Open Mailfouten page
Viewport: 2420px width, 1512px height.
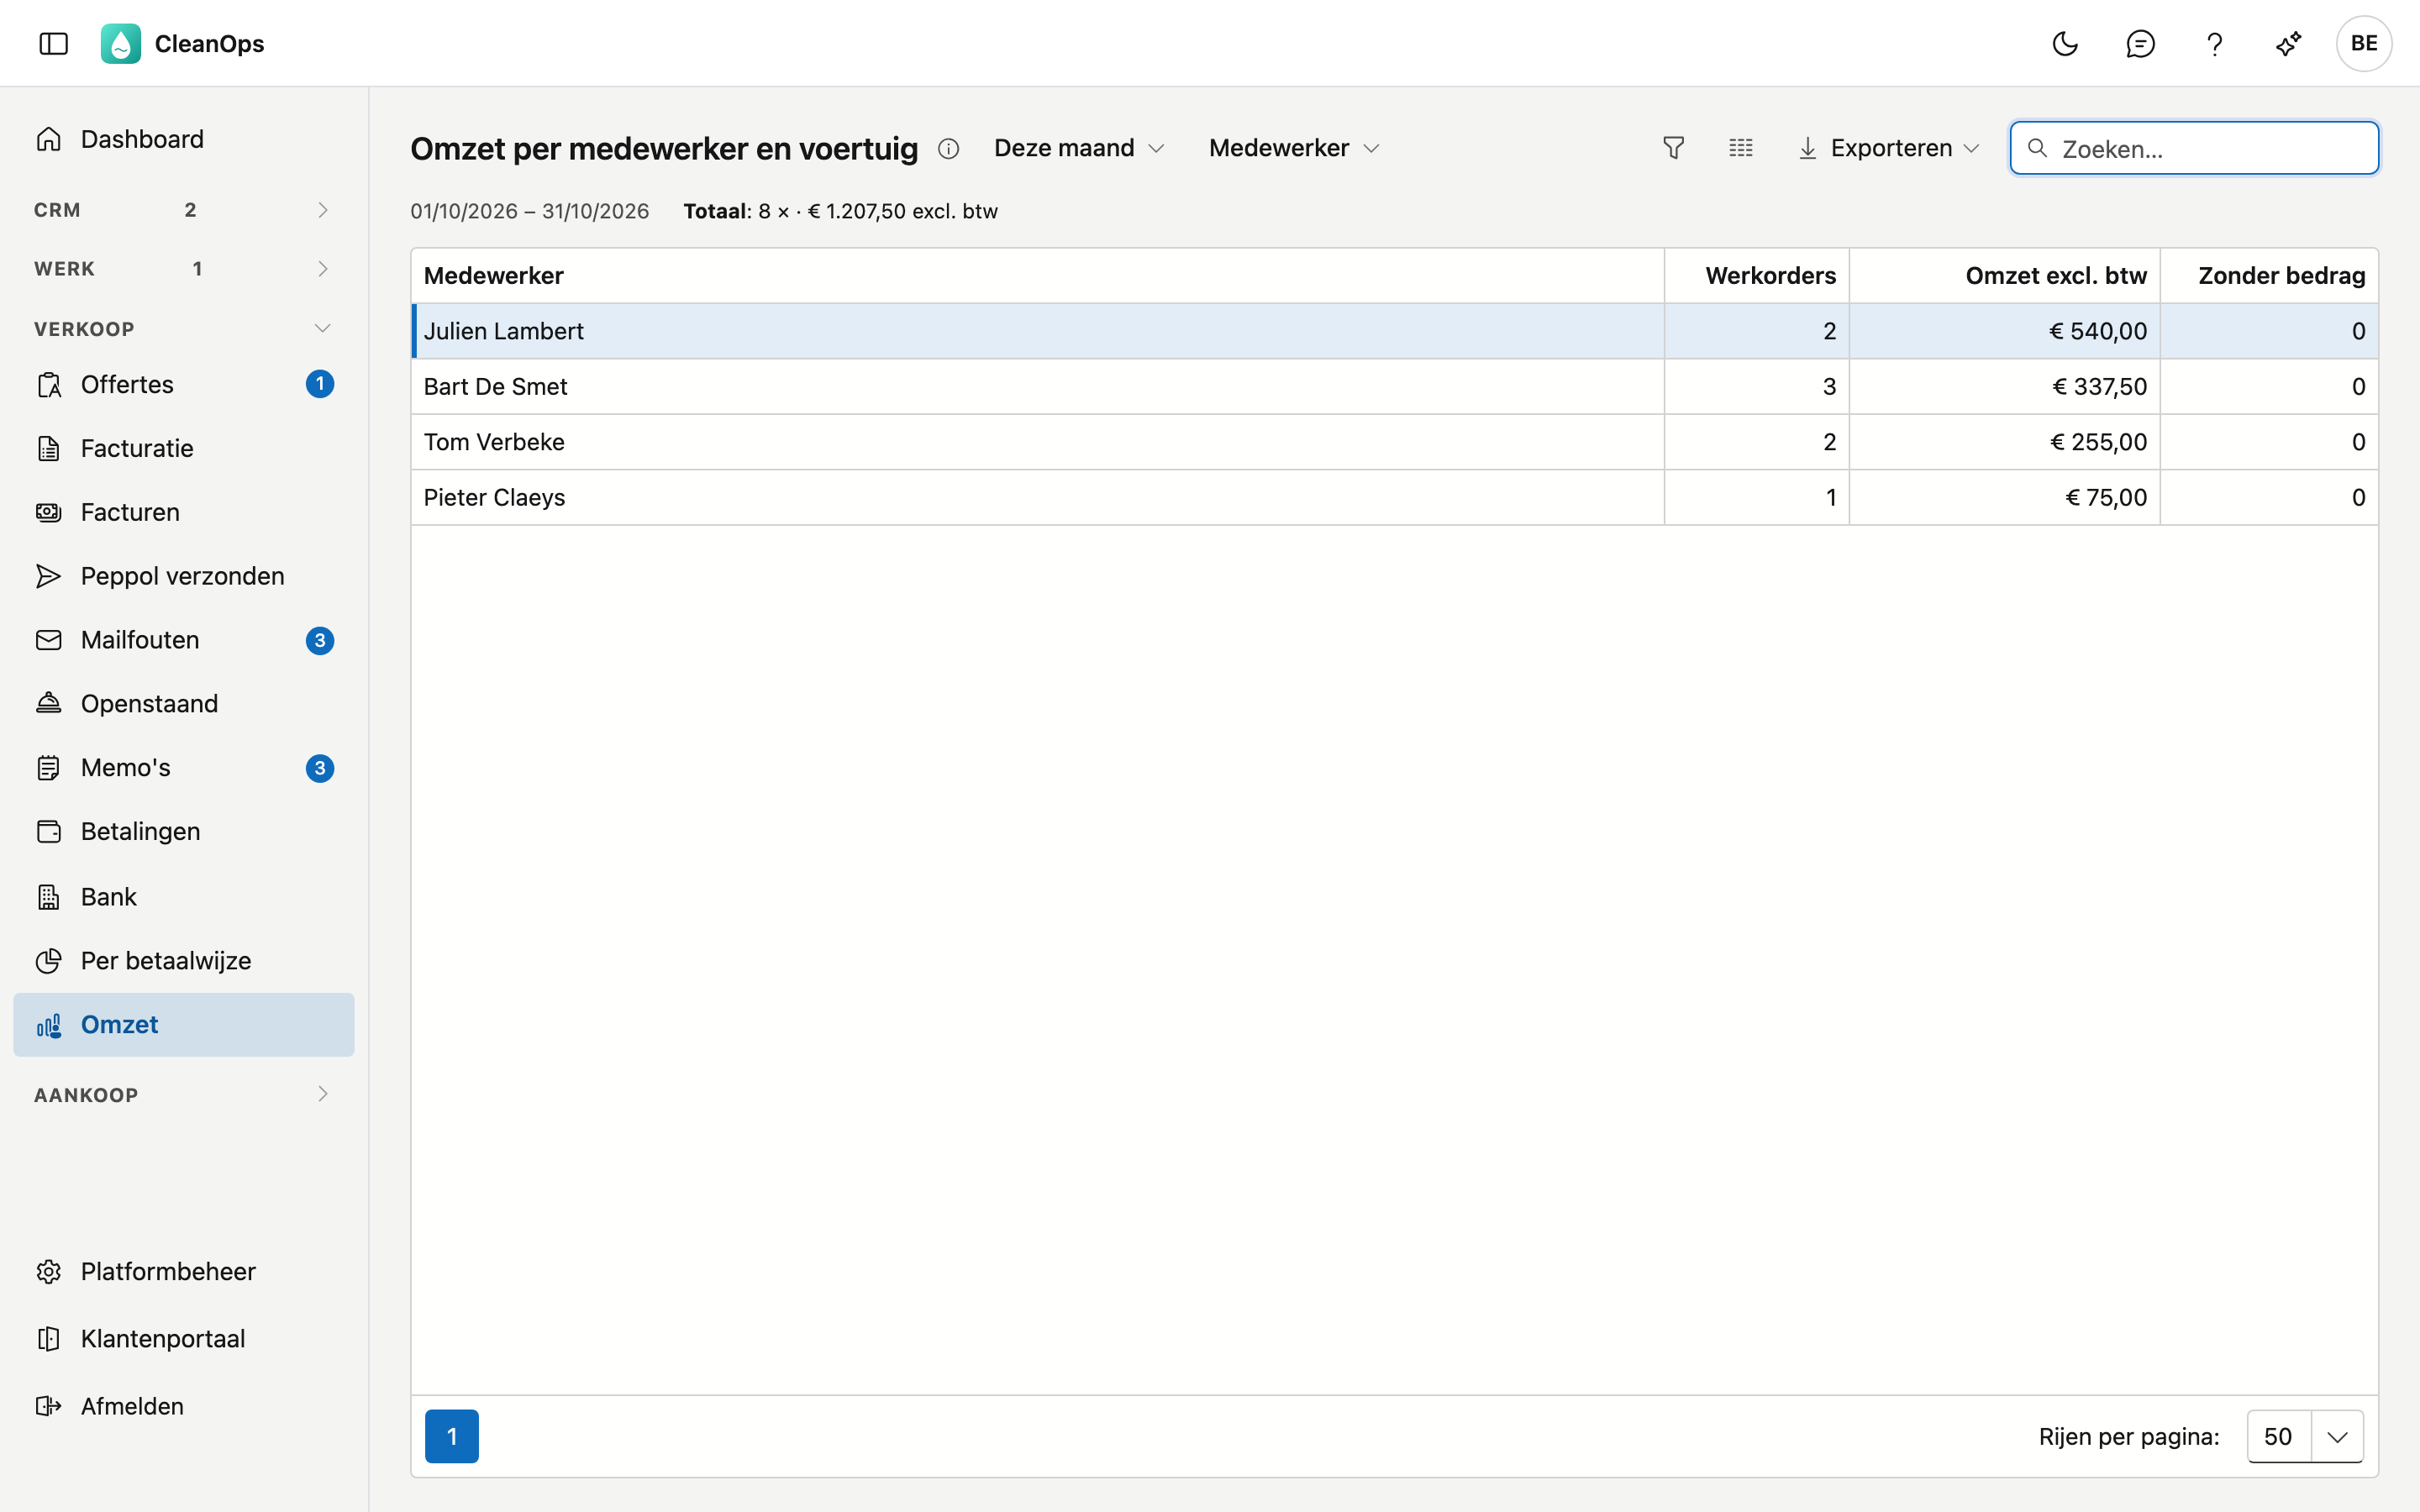[x=184, y=640]
